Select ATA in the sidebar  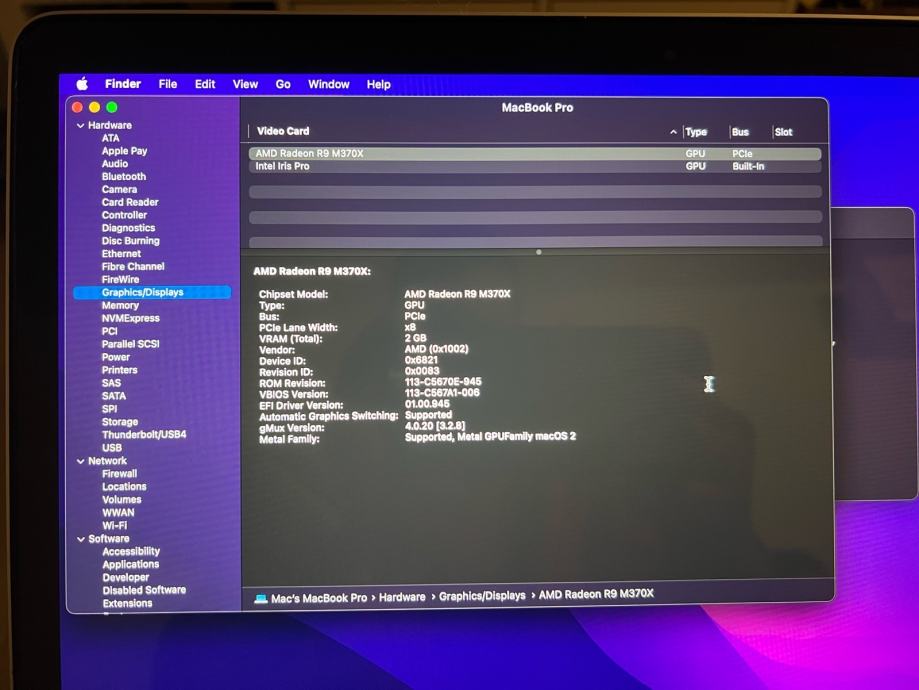pyautogui.click(x=110, y=138)
